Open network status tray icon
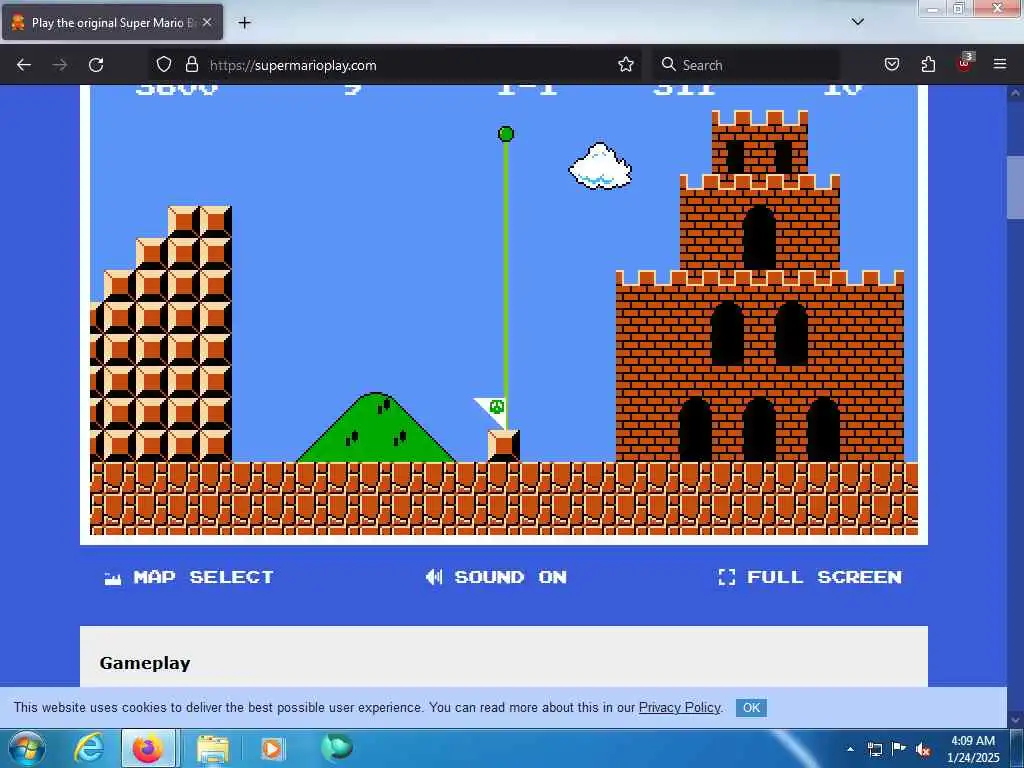 coord(874,749)
